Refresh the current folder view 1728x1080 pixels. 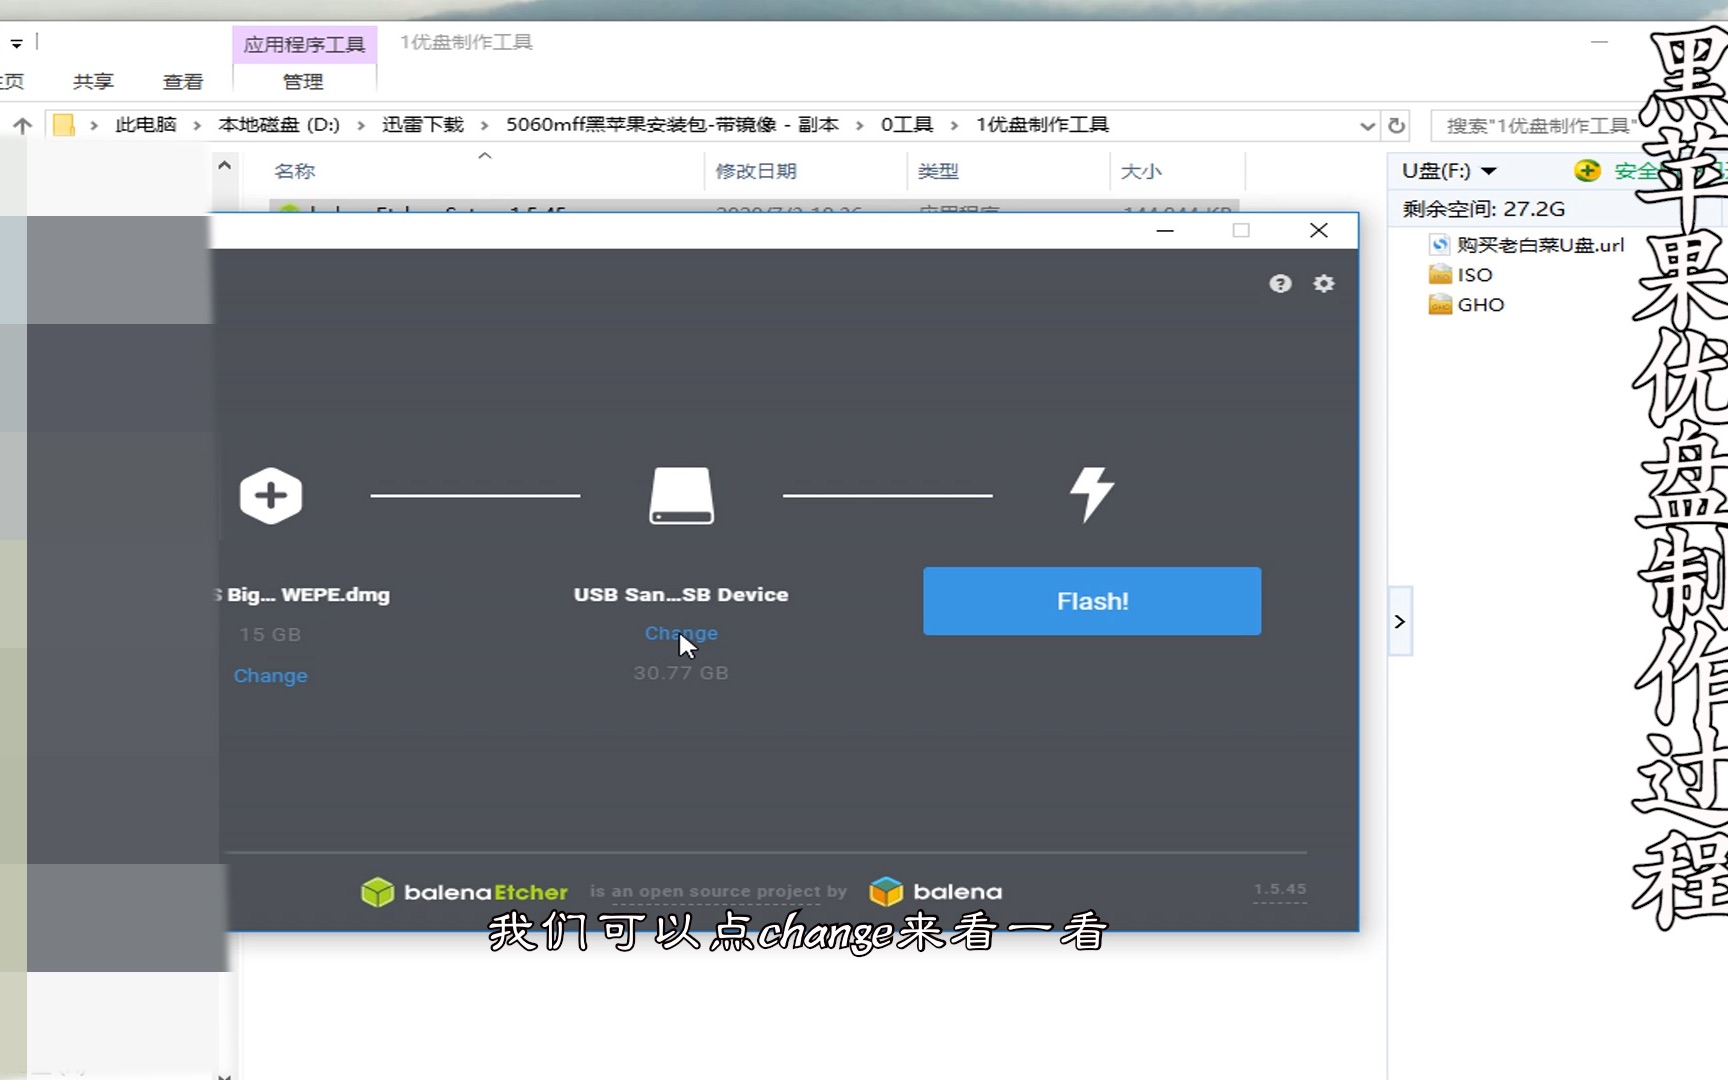(x=1397, y=125)
